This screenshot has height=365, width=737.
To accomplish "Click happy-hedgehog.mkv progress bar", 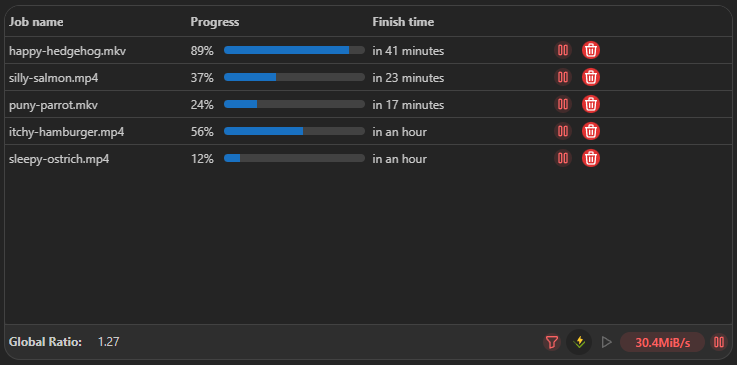I will (294, 50).
